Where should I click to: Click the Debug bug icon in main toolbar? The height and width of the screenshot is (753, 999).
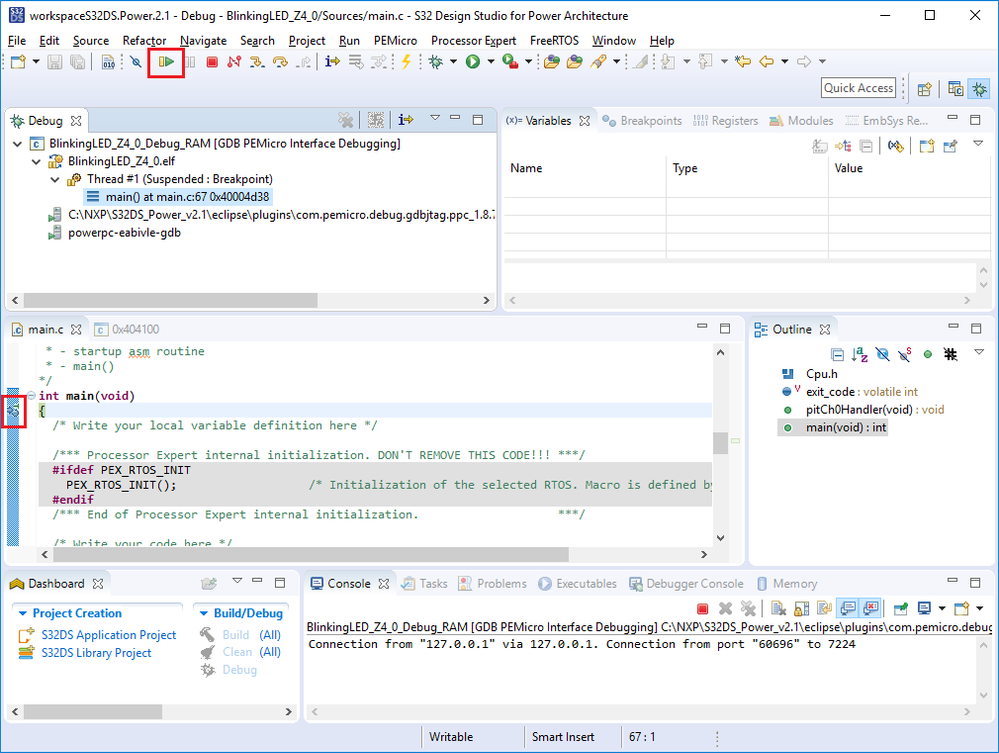436,62
